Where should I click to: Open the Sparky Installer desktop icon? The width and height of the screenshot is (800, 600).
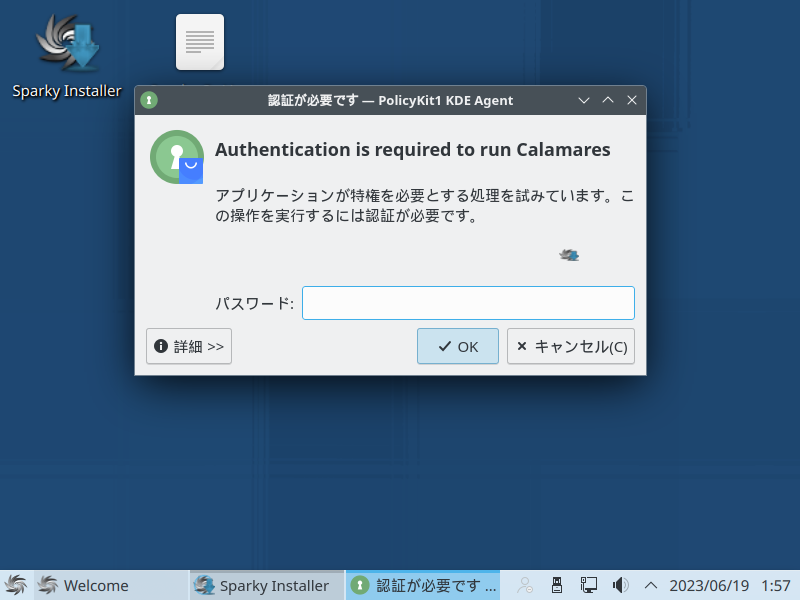(67, 55)
